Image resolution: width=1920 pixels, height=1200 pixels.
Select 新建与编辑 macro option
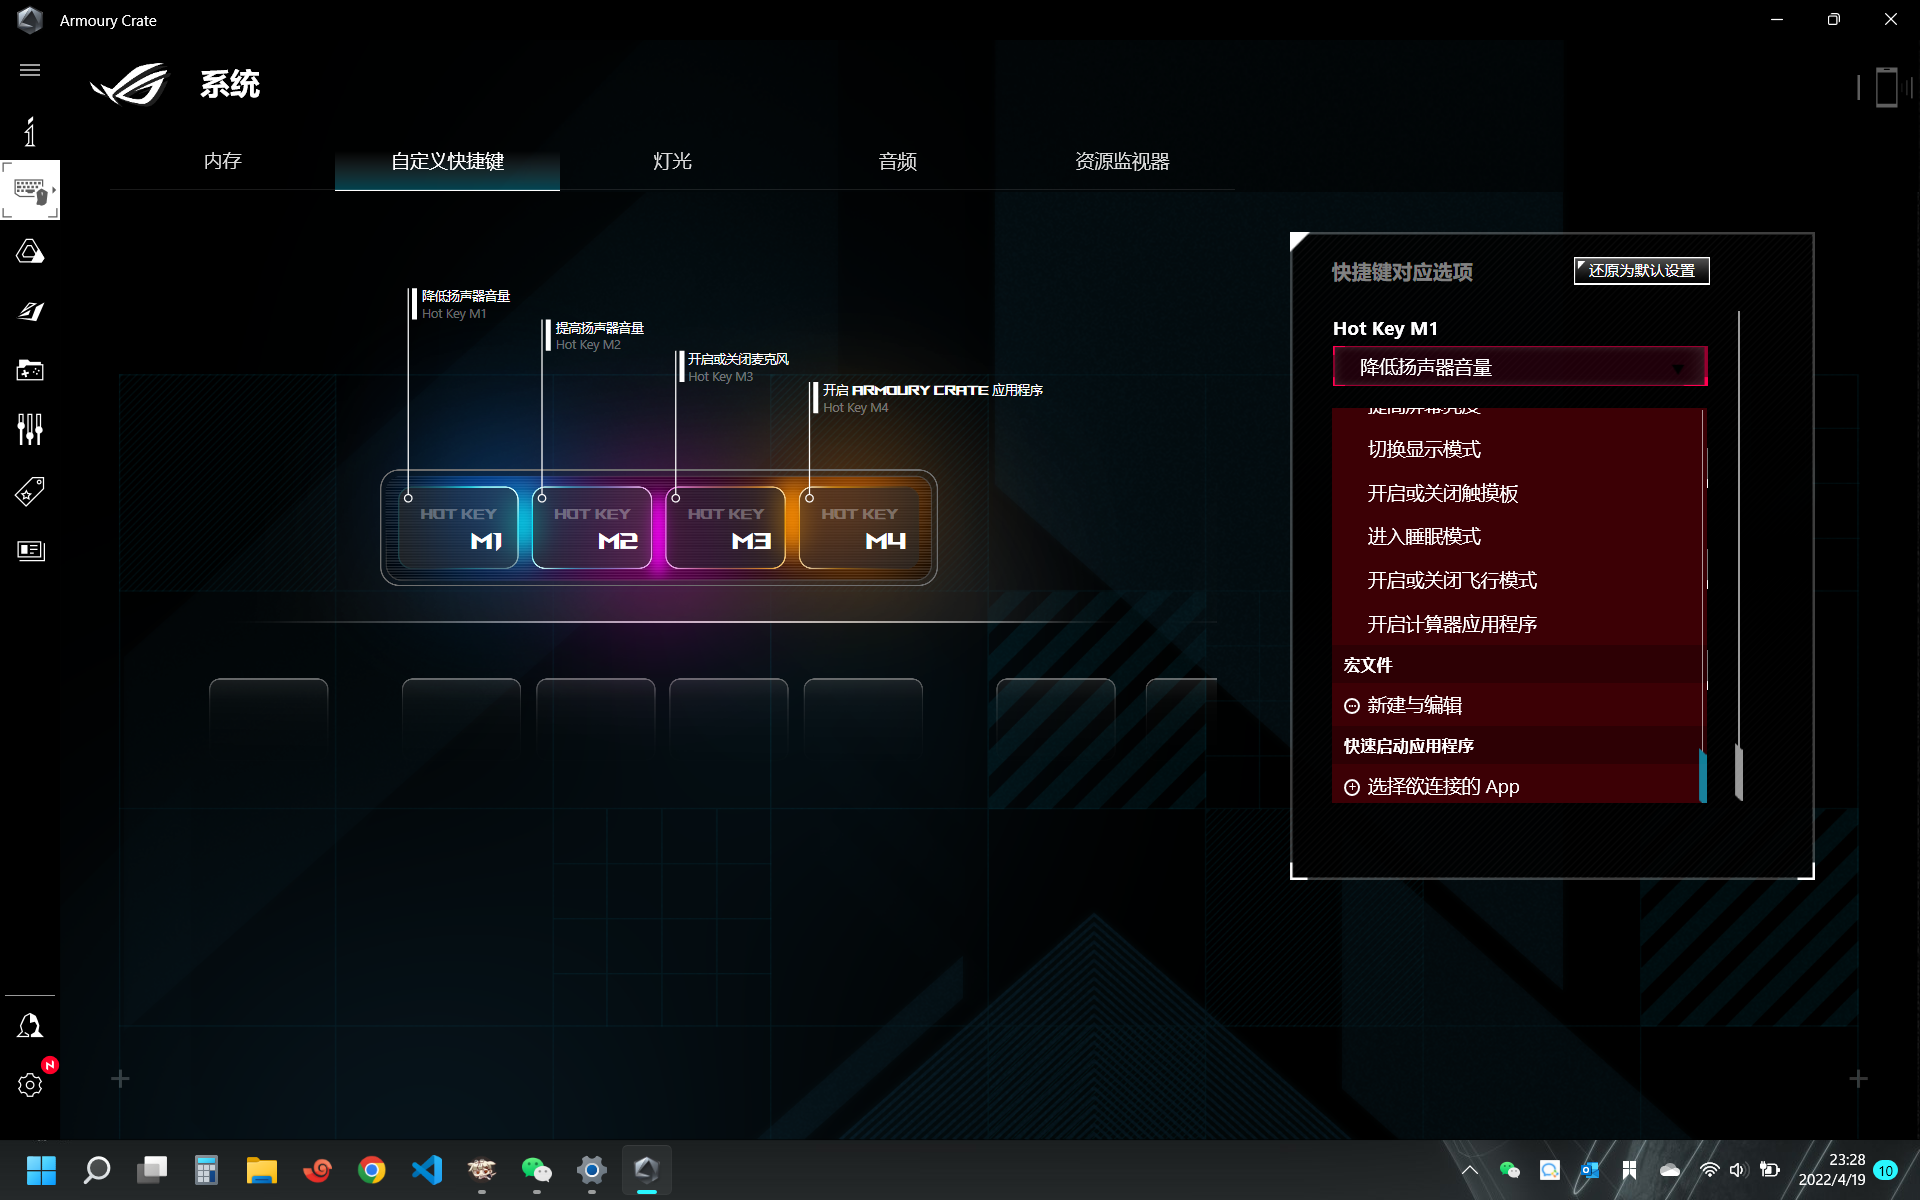1516,706
